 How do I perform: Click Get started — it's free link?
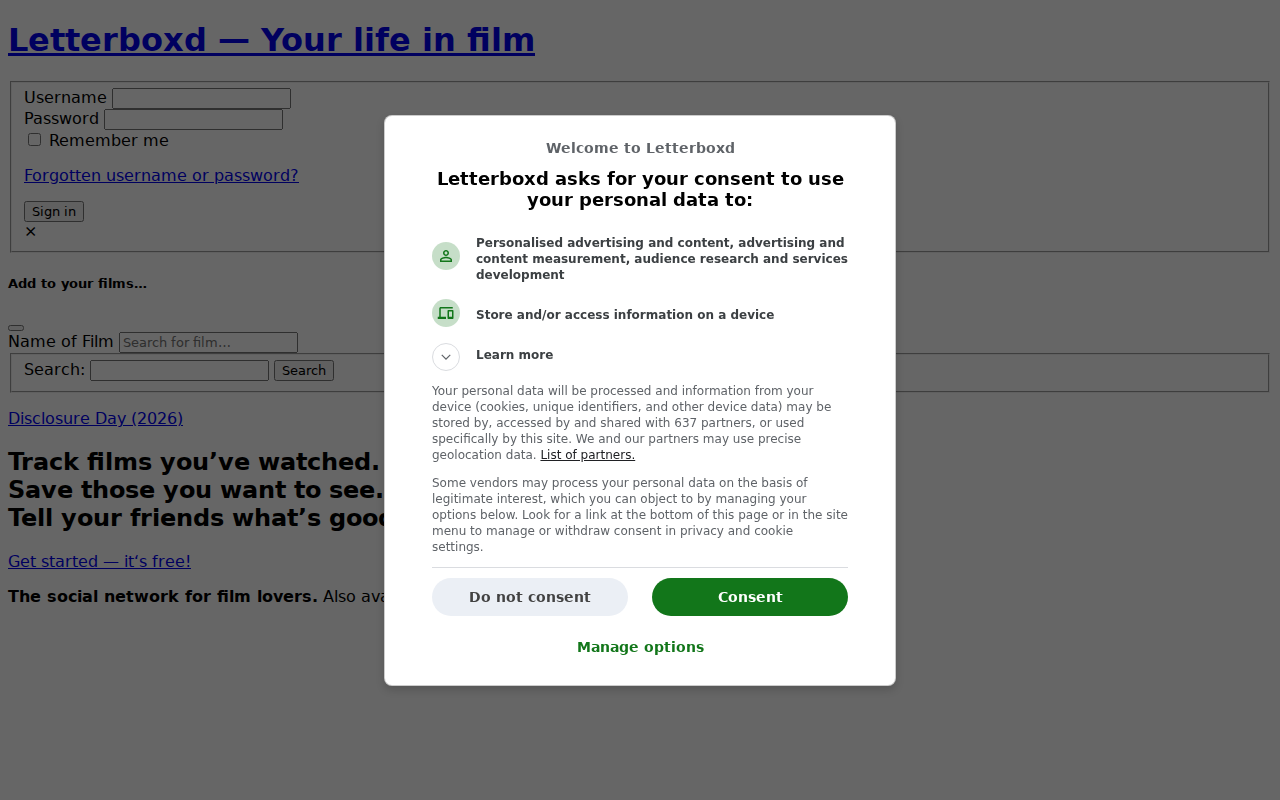coord(99,561)
